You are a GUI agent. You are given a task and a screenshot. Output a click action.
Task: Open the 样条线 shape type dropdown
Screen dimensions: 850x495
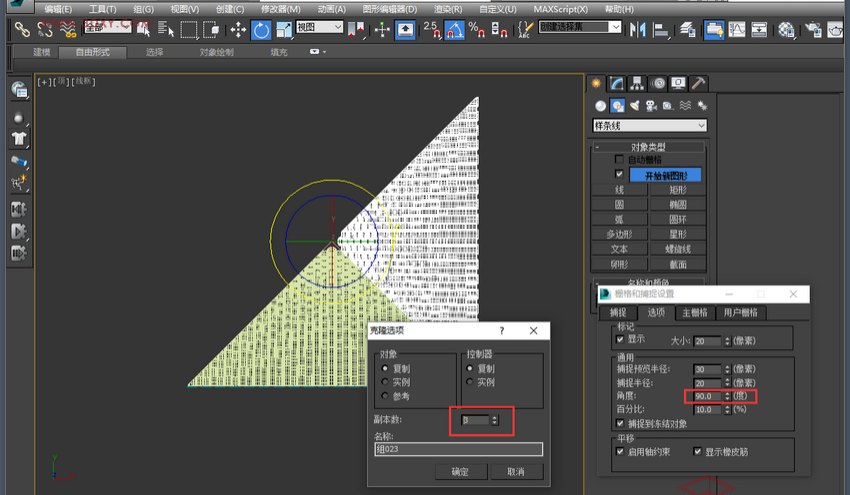pos(649,126)
